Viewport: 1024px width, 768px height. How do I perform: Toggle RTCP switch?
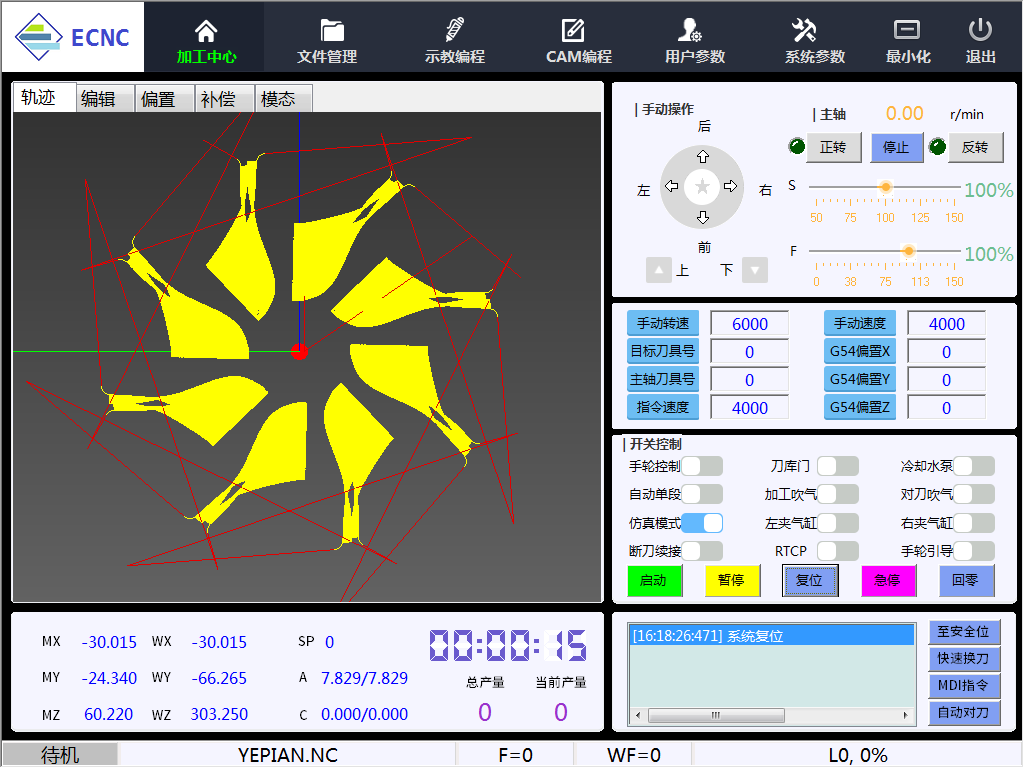[838, 551]
